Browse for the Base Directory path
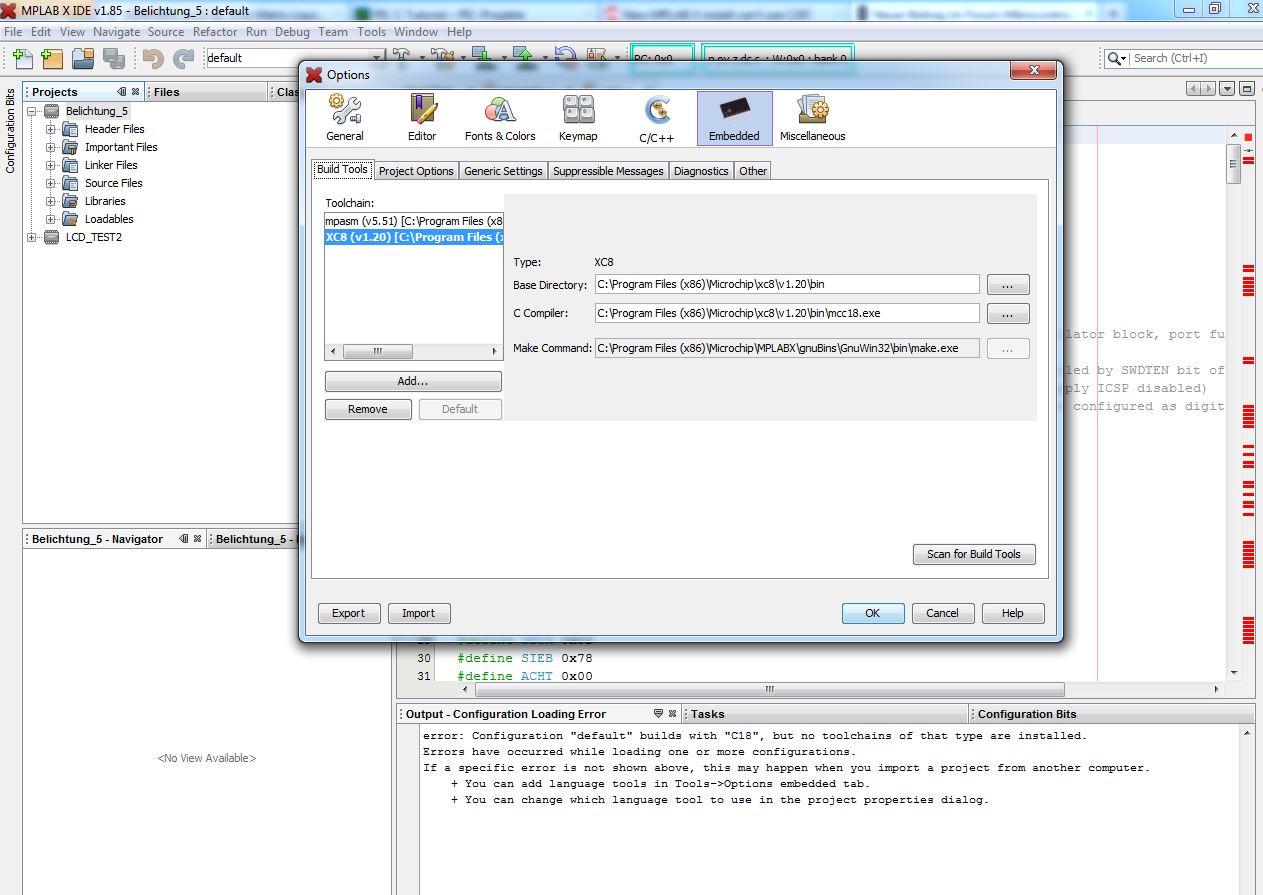 pos(1007,285)
